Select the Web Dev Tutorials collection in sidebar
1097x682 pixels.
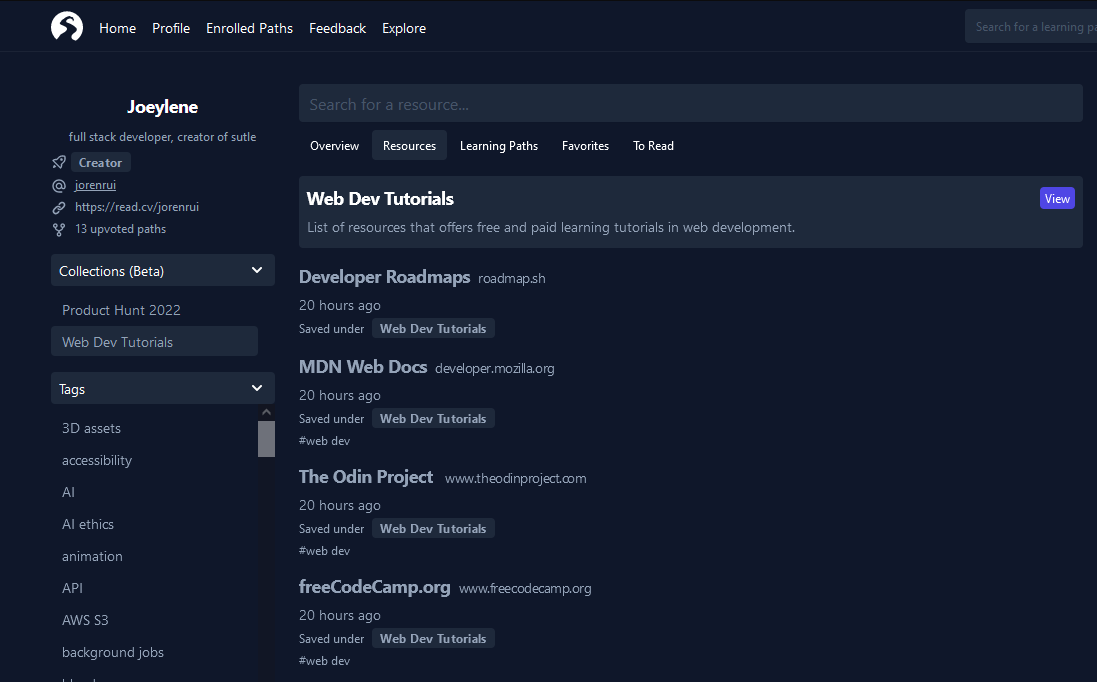click(x=155, y=341)
